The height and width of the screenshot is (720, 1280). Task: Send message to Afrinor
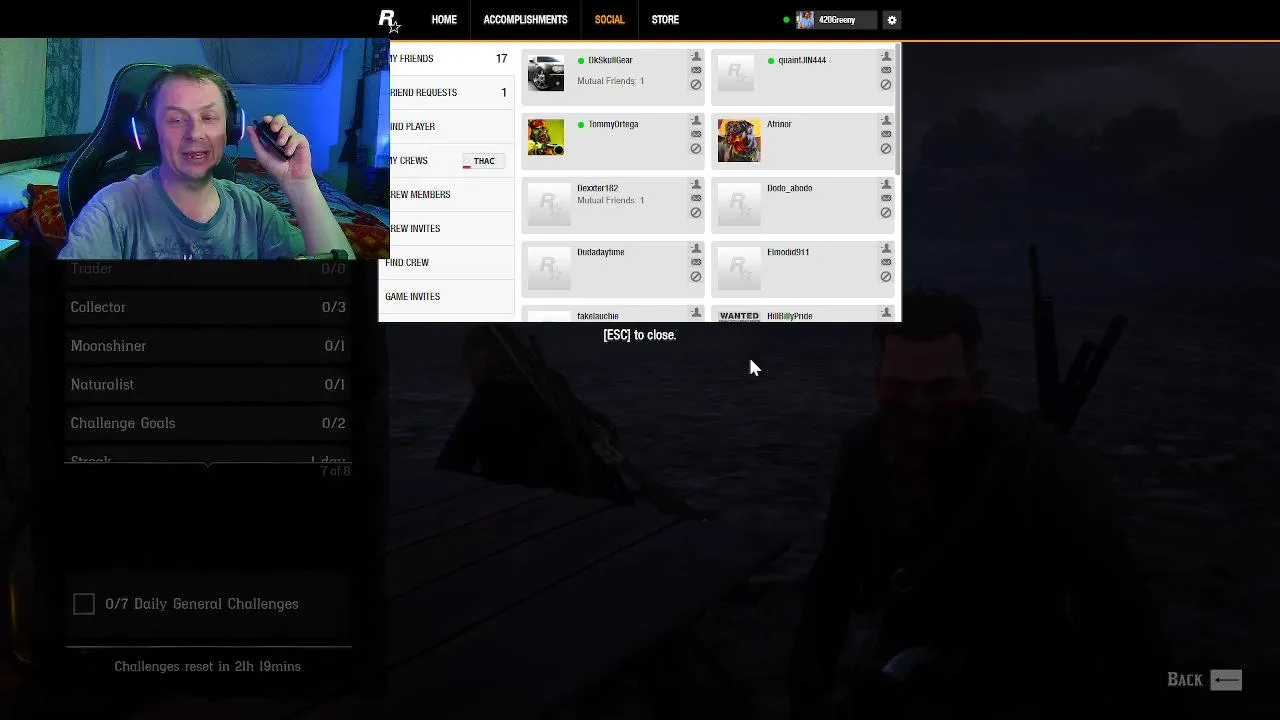[x=886, y=134]
